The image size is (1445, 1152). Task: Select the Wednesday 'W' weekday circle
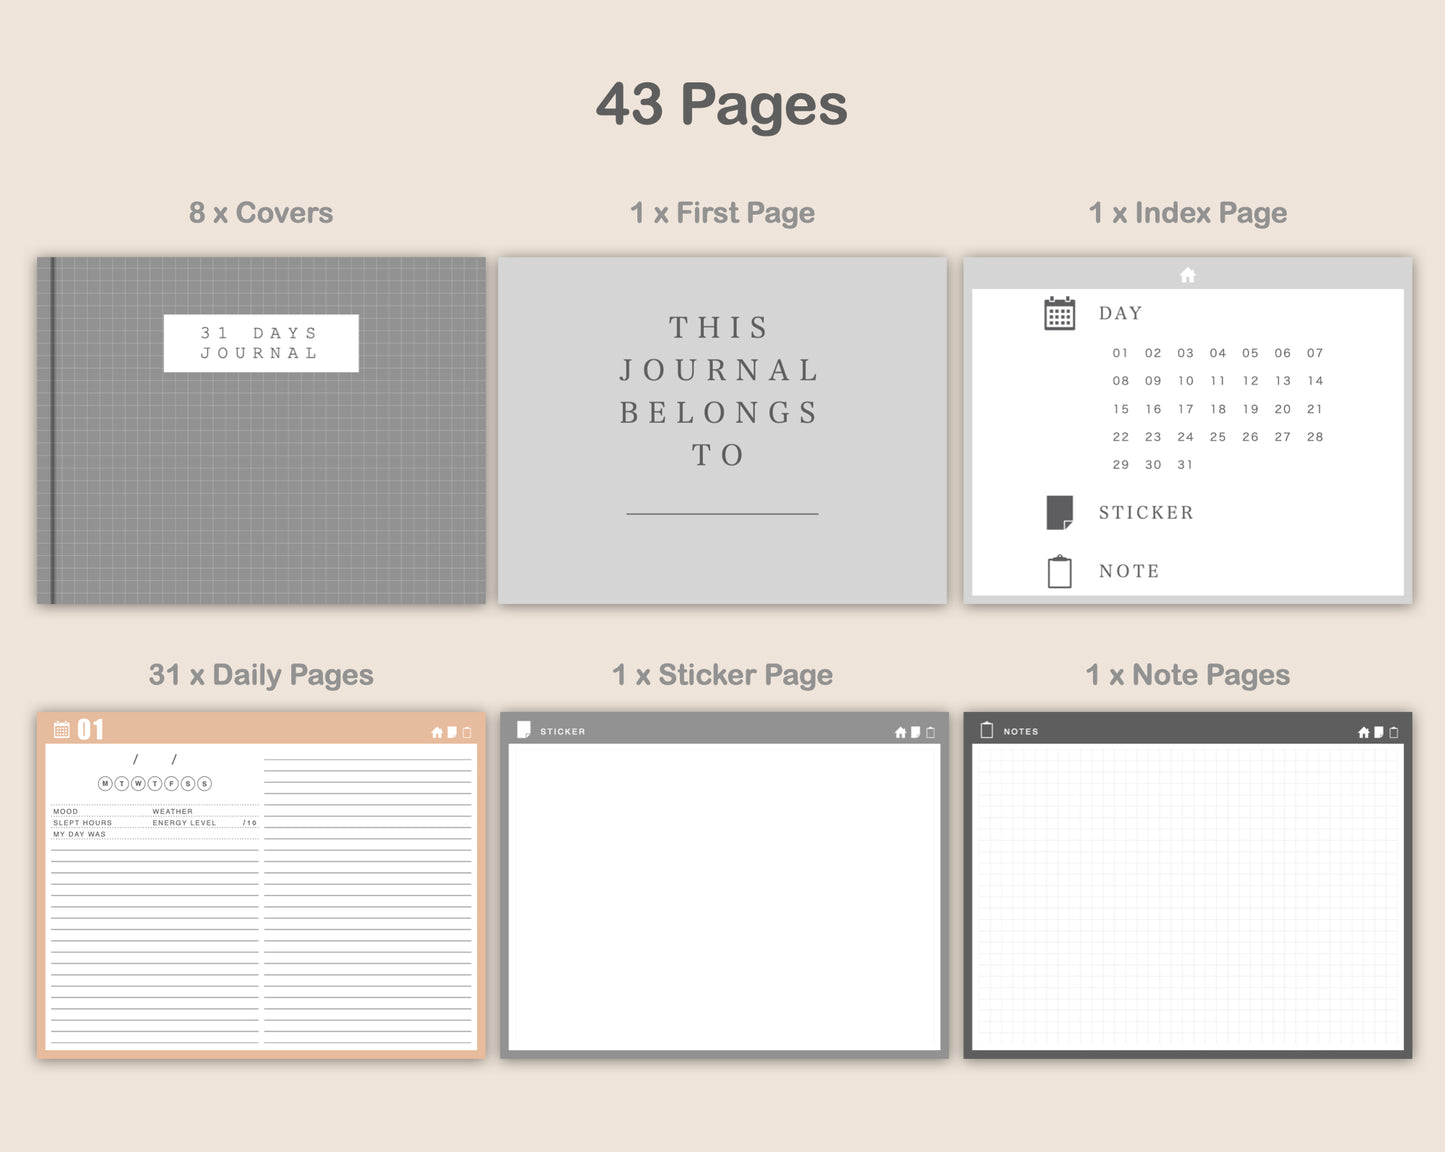pyautogui.click(x=138, y=784)
